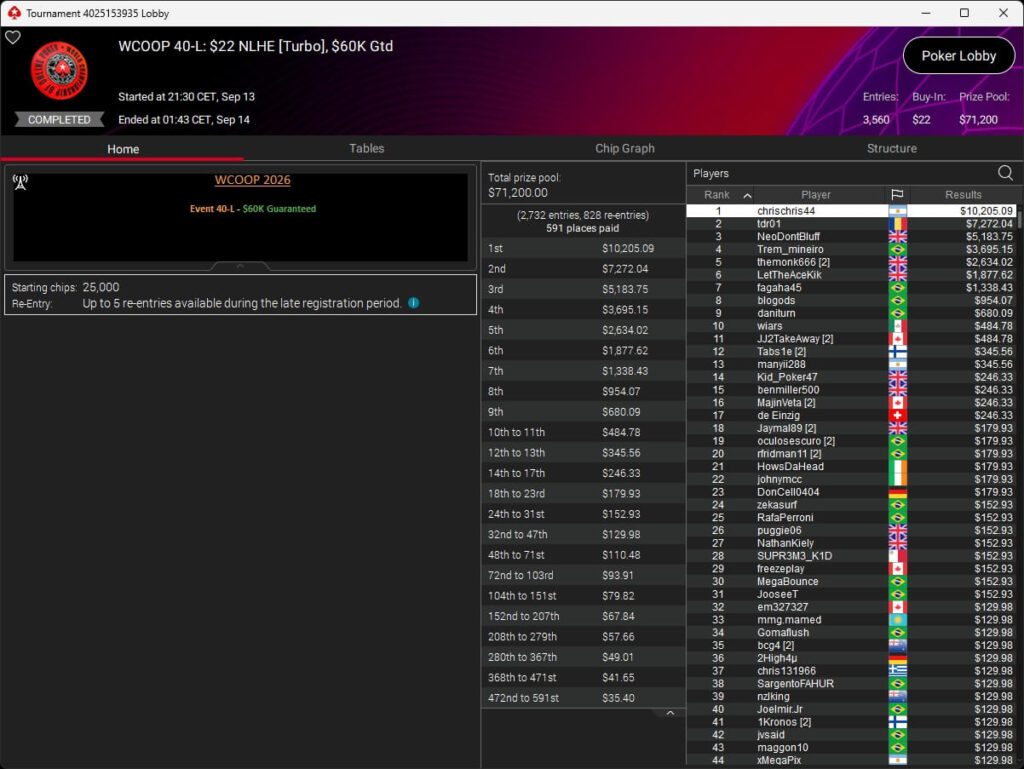The height and width of the screenshot is (769, 1024).
Task: Open the Chip Graph tab
Action: [624, 148]
